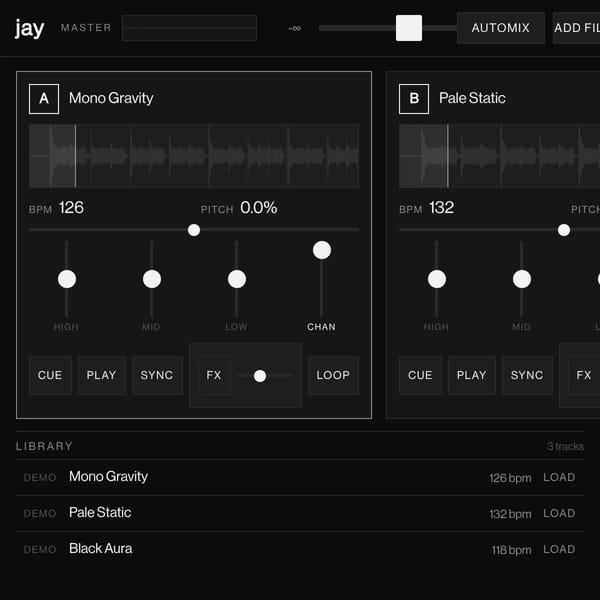Click Deck A BPM value 126
Viewport: 600px width, 600px height.
point(71,208)
